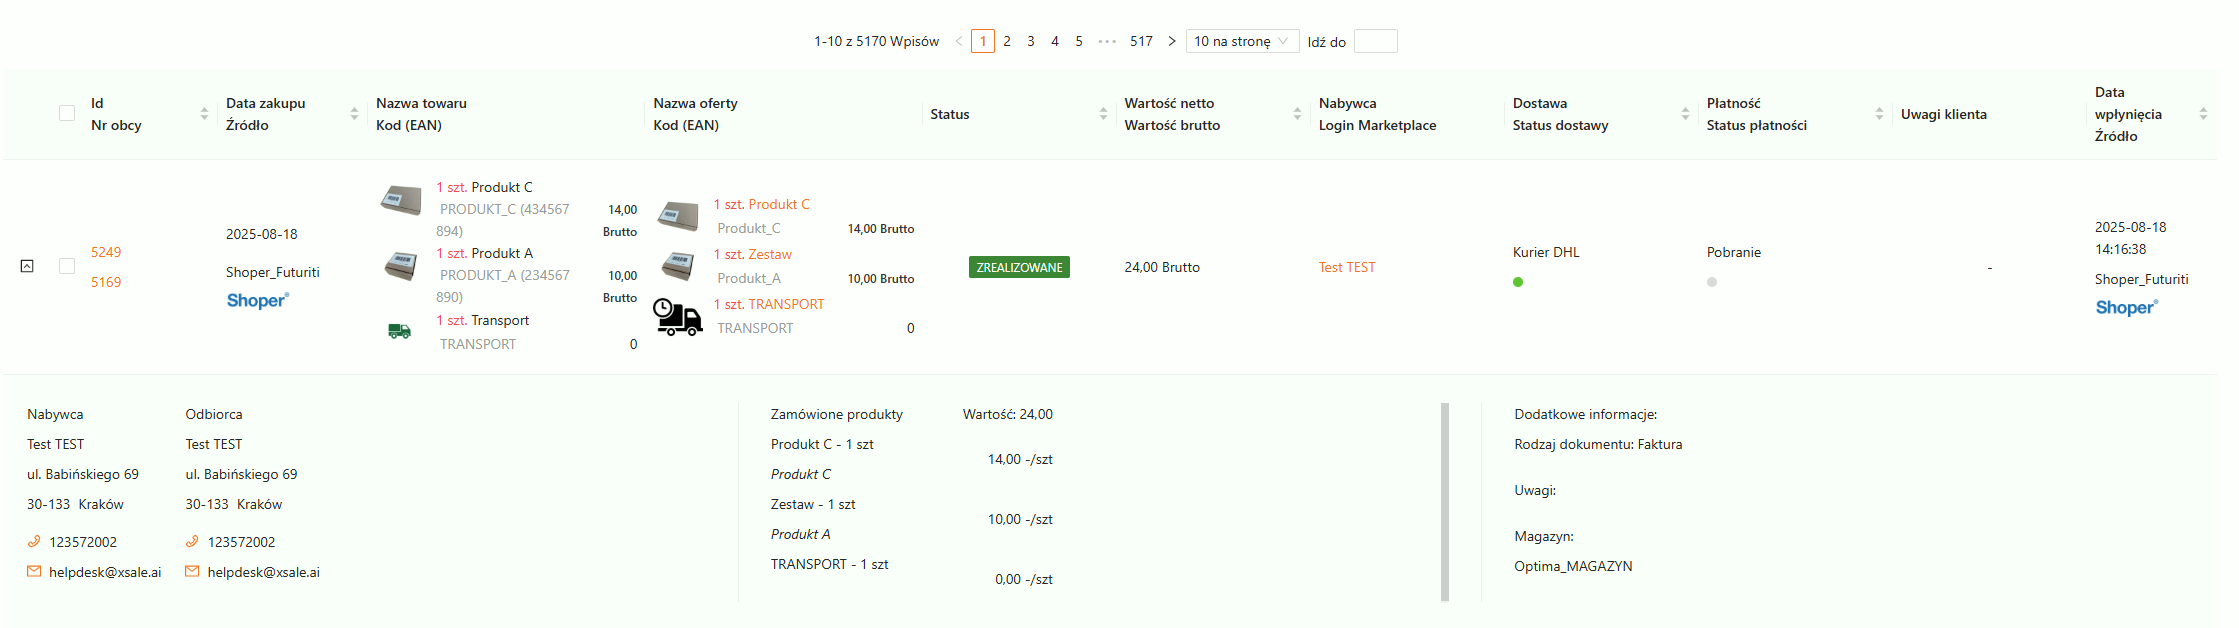2239x628 pixels.
Task: Expand the pagination ellipsis pages
Action: click(x=1107, y=41)
